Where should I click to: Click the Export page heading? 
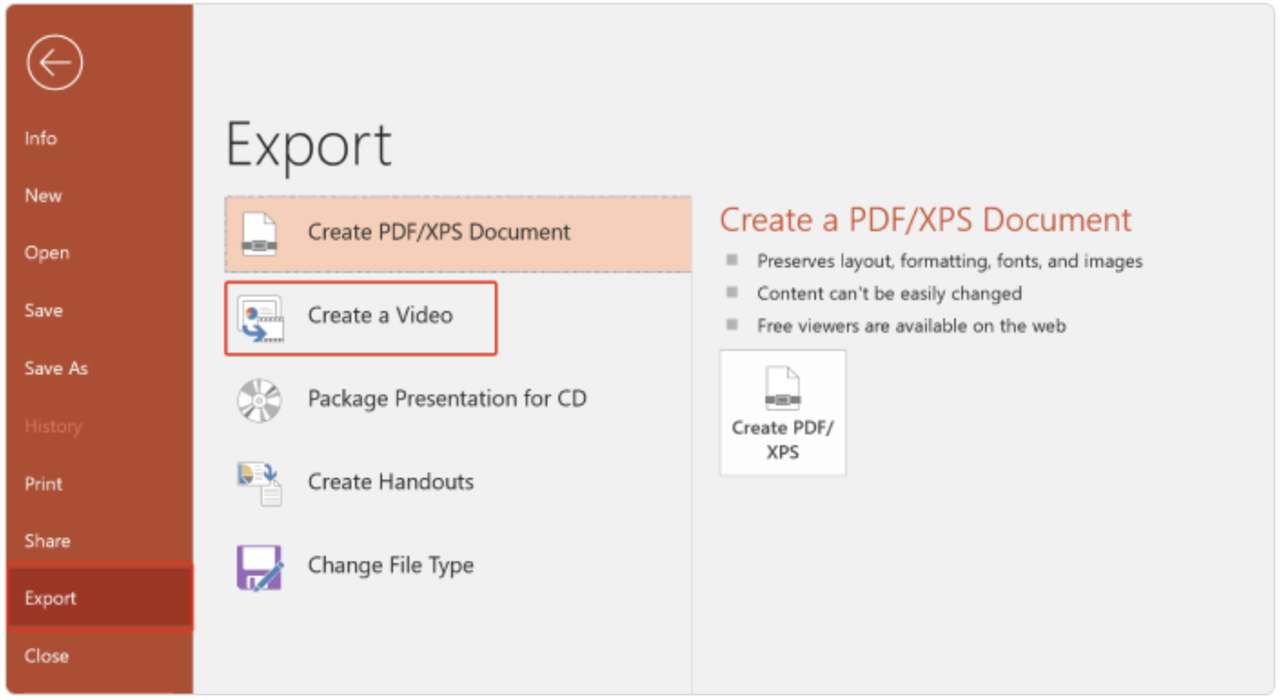pyautogui.click(x=309, y=145)
